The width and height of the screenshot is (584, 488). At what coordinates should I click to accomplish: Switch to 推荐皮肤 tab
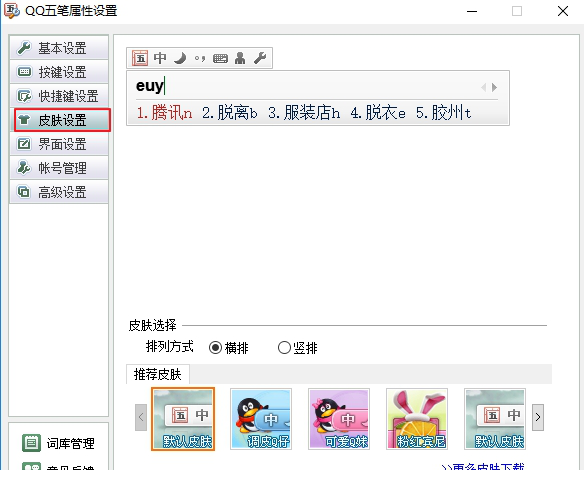[x=158, y=374]
